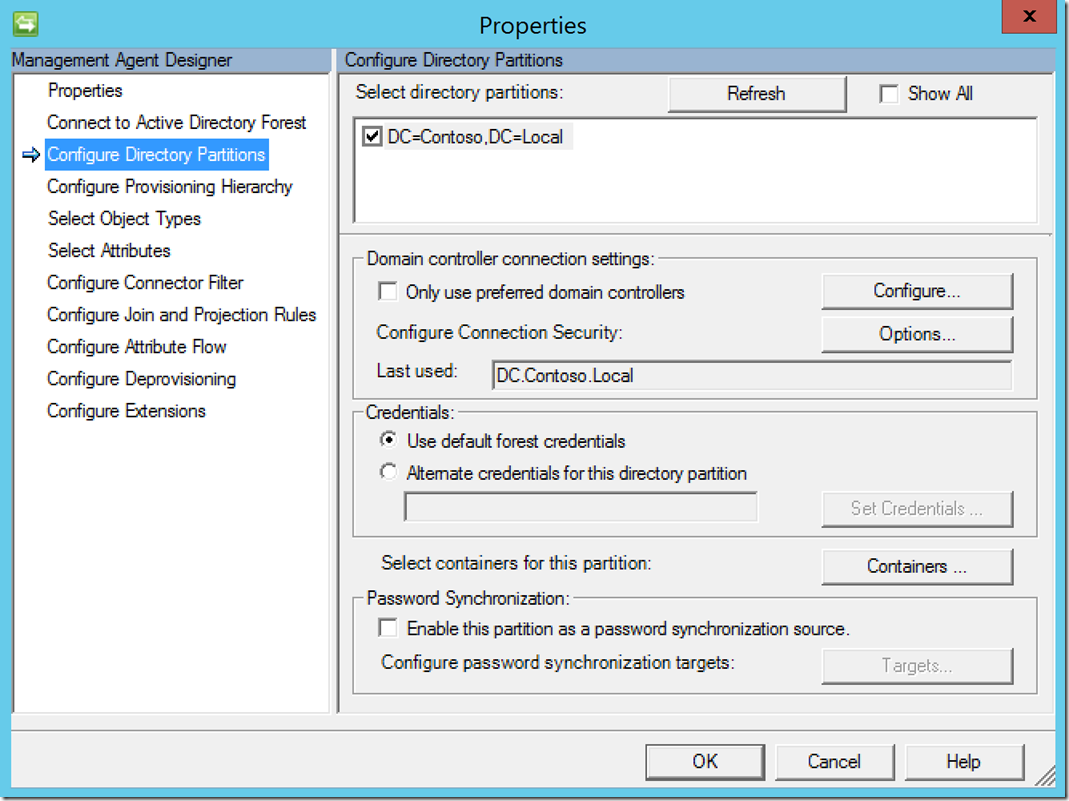Screen dimensions: 1069x801
Task: Select Use default forest credentials radio button
Action: (388, 440)
